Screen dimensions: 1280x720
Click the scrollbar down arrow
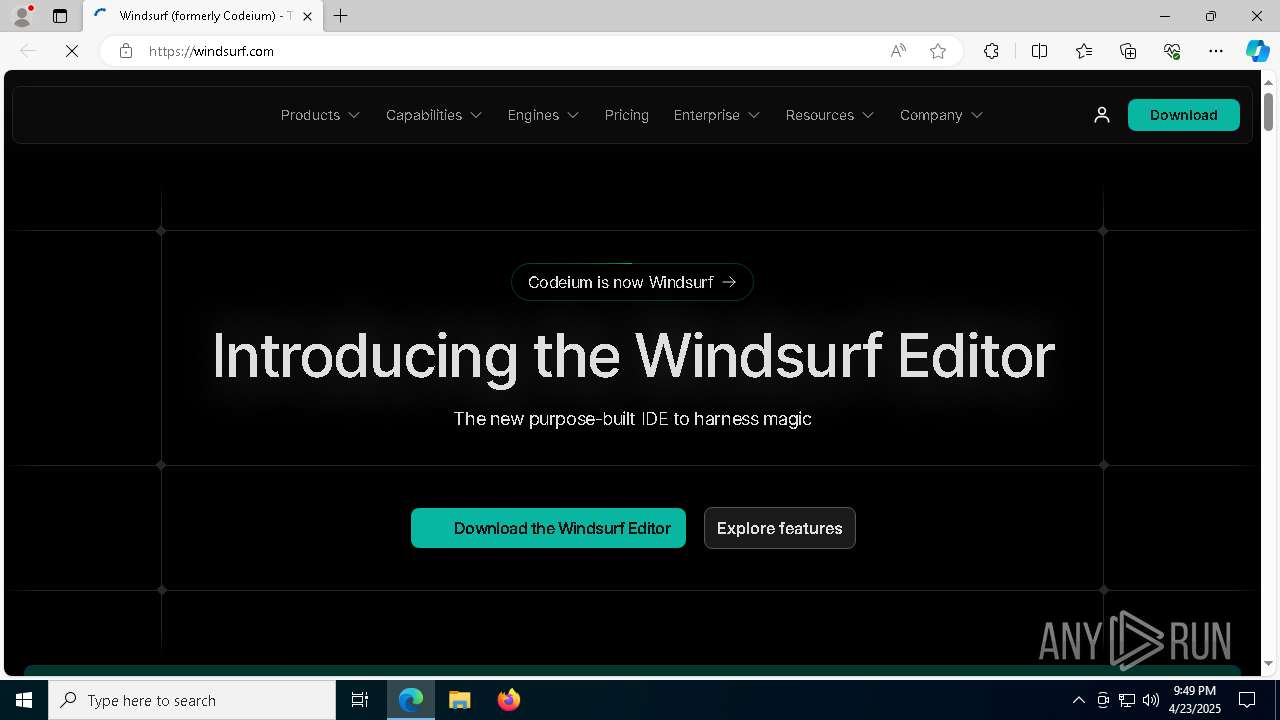click(1268, 663)
